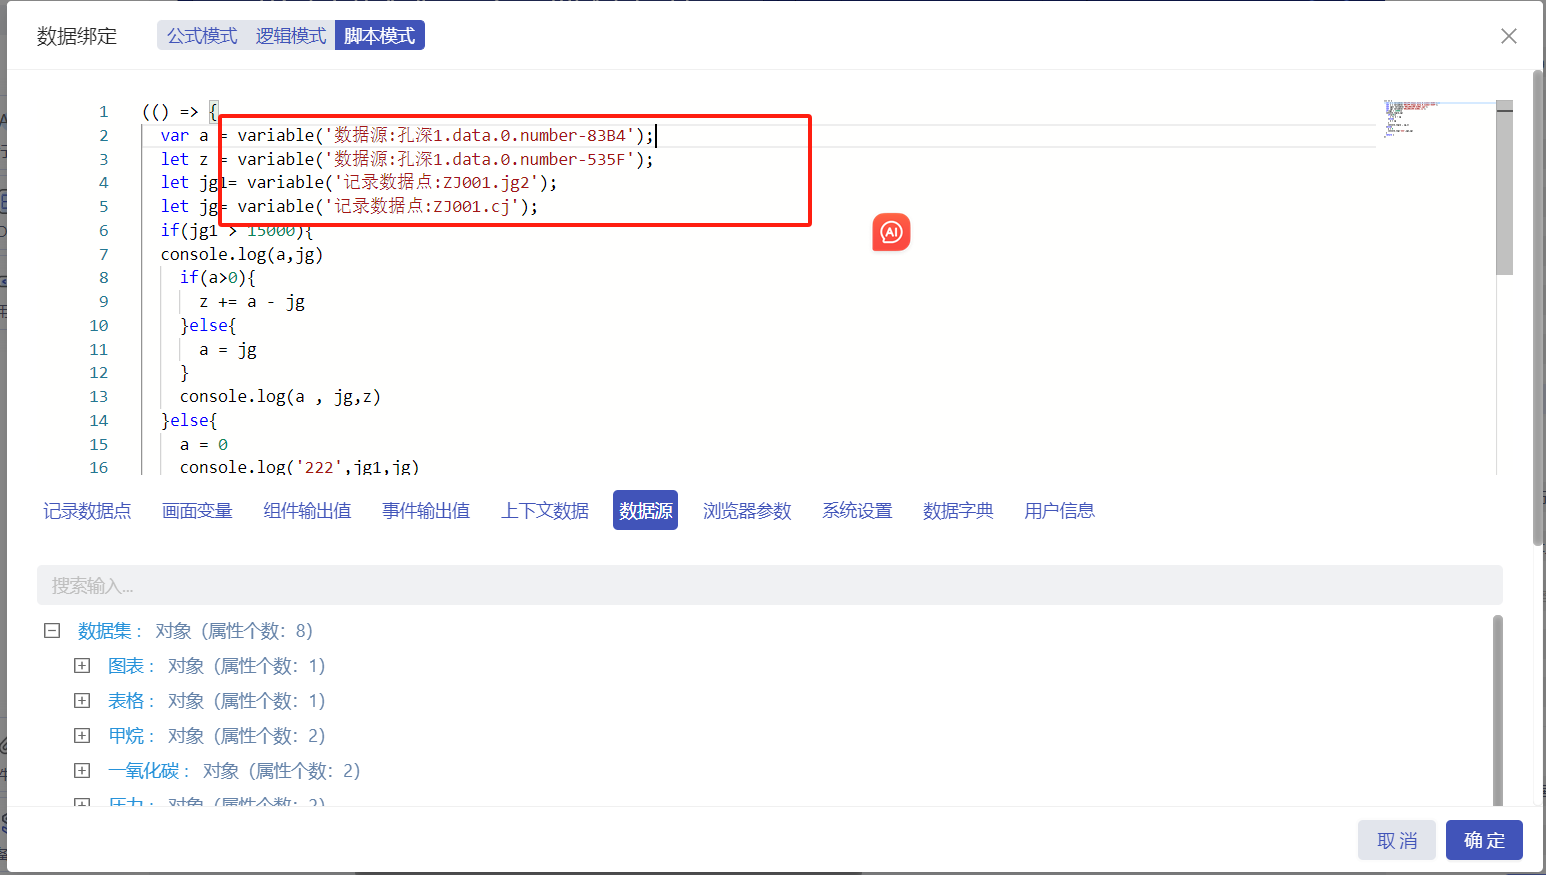The height and width of the screenshot is (875, 1546).
Task: Click console.log('222',jg1,jg) on line 16
Action: tap(299, 467)
